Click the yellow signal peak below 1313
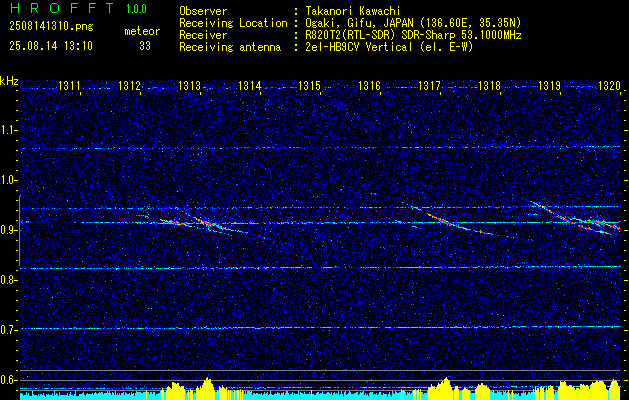The height and width of the screenshot is (400, 629). pos(207,387)
